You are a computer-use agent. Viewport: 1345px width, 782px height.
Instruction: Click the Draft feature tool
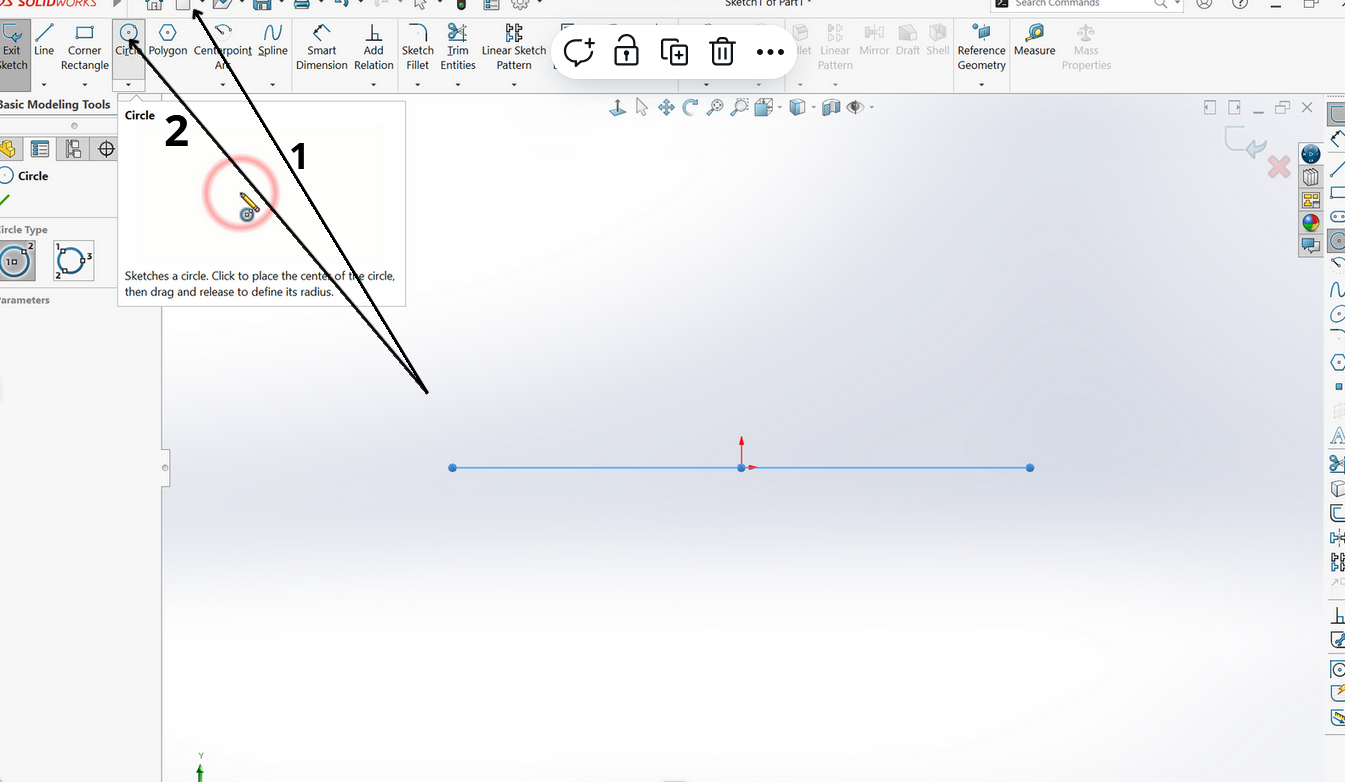pos(908,42)
